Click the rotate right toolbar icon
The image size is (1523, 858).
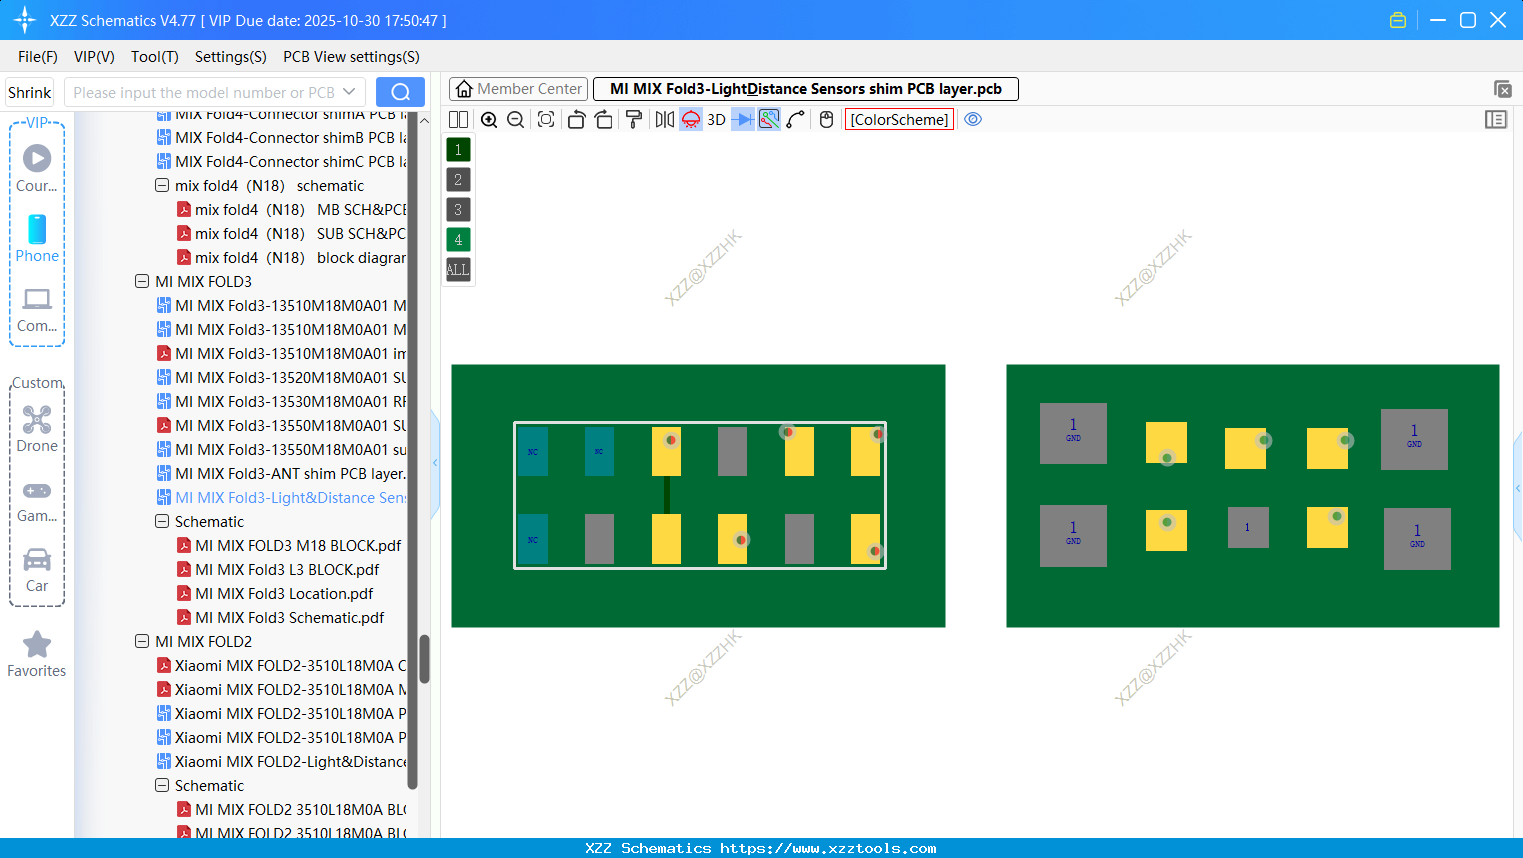click(x=603, y=119)
